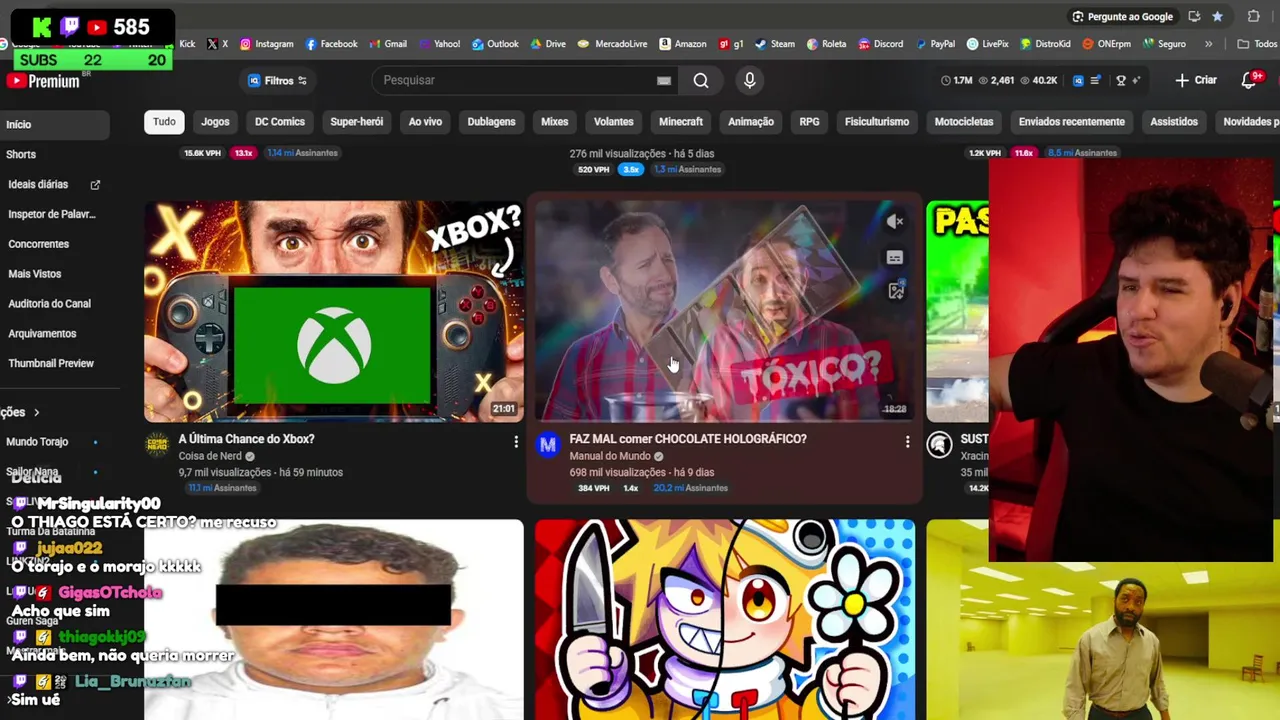Expand the subscriptions section chevron
This screenshot has height=720, width=1280.
(37, 412)
